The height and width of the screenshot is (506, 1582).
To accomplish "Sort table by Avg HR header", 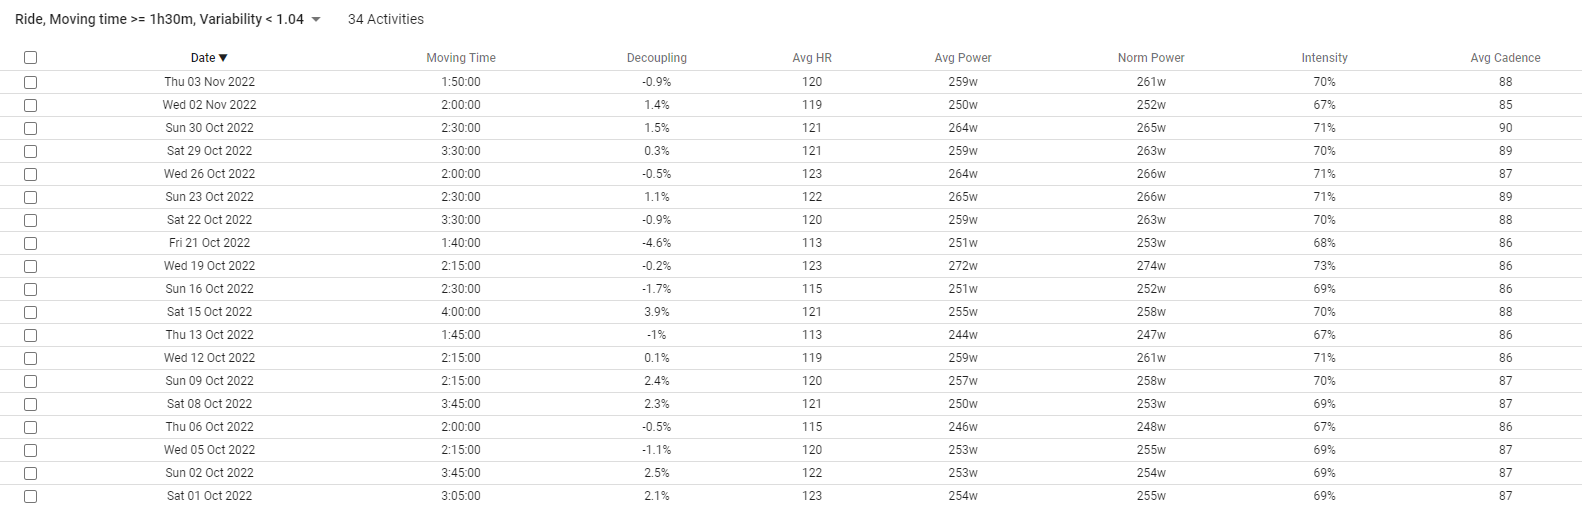I will 812,58.
